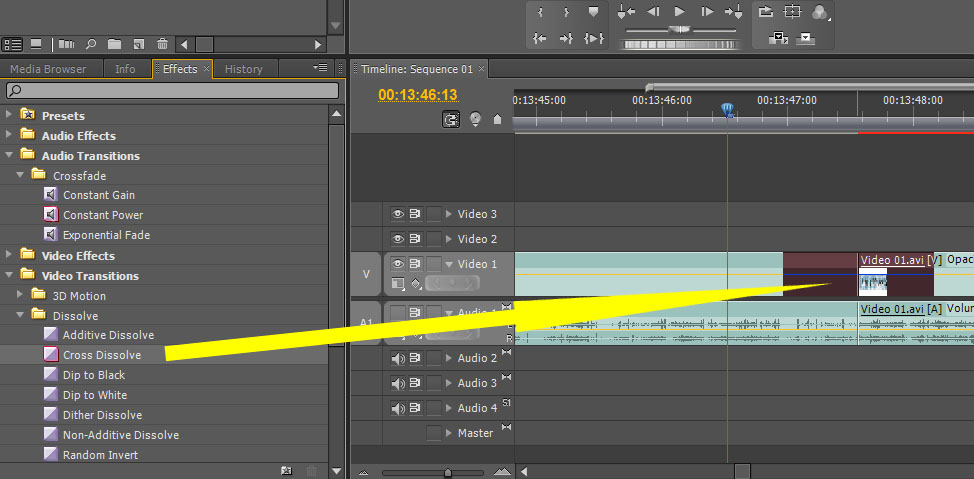Mute Audio 2 track speaker toggle

(398, 358)
